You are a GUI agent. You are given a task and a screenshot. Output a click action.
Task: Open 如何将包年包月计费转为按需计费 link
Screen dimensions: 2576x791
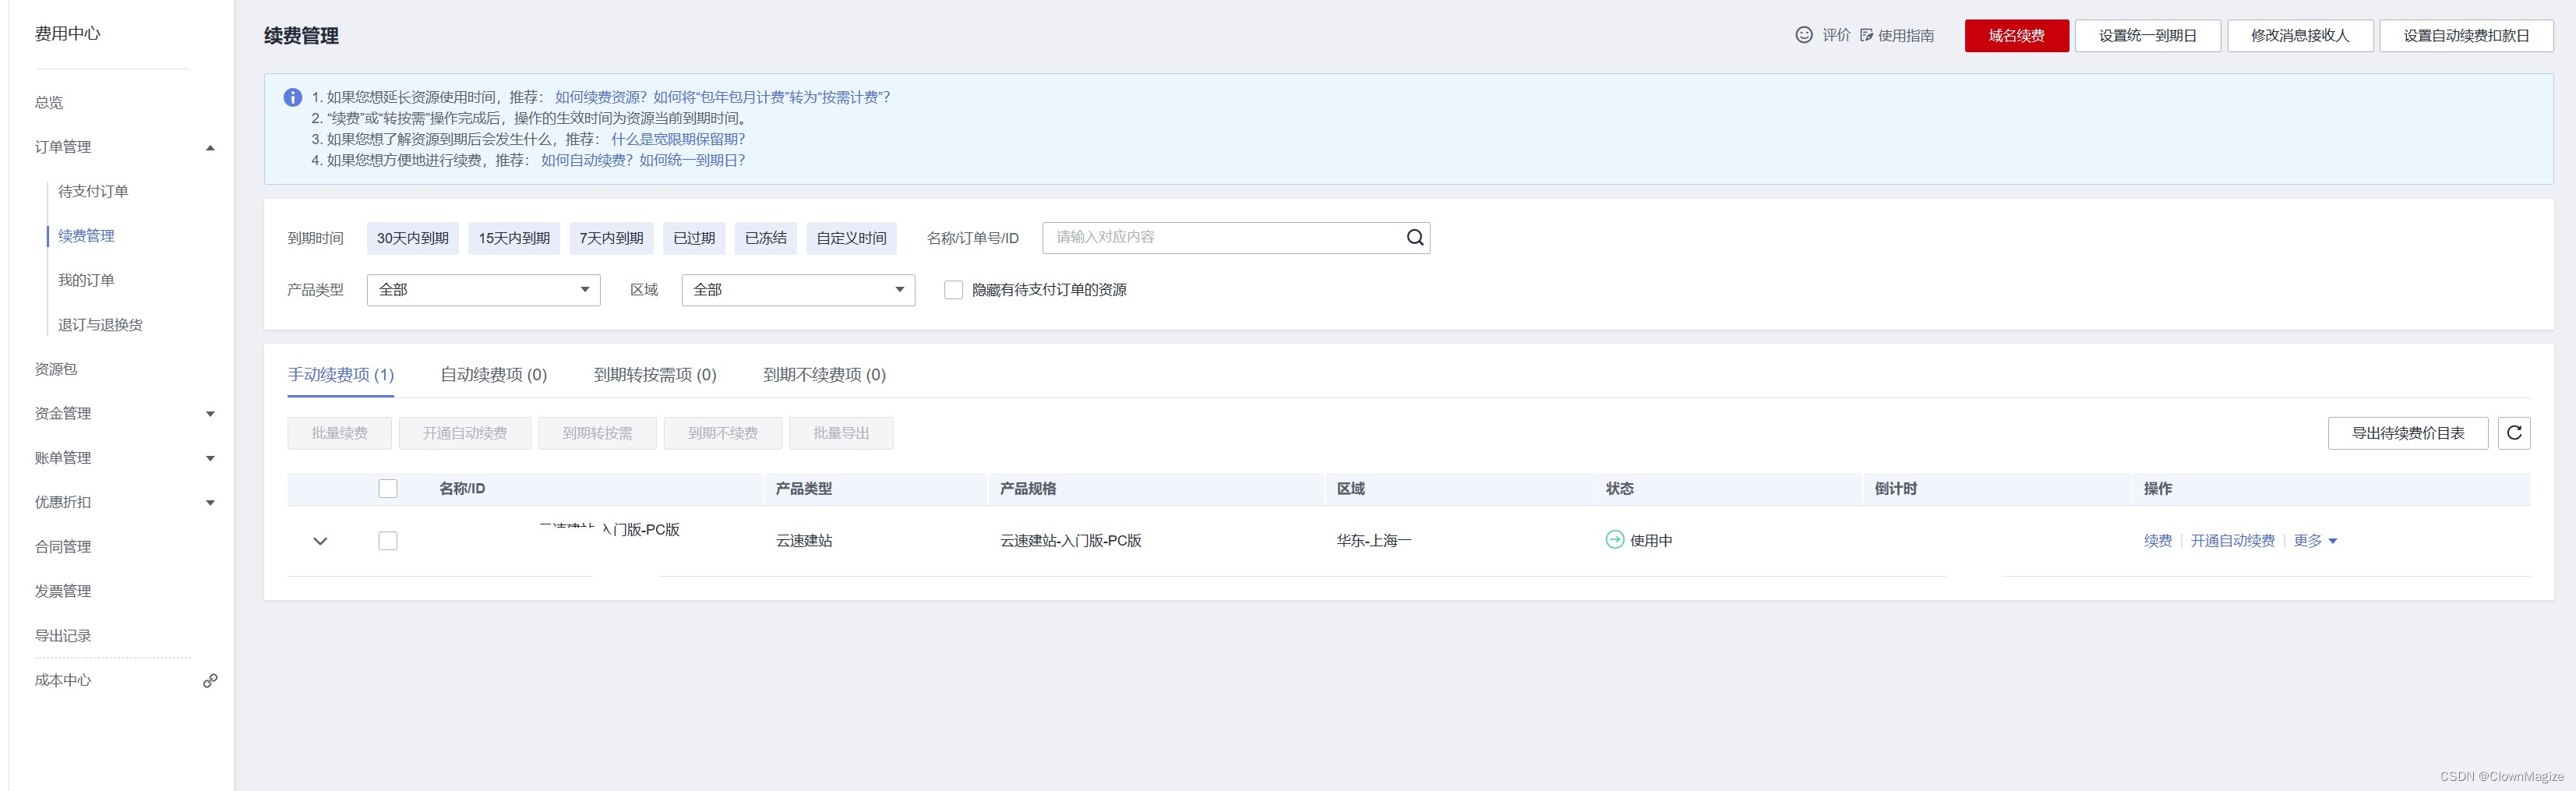(772, 97)
